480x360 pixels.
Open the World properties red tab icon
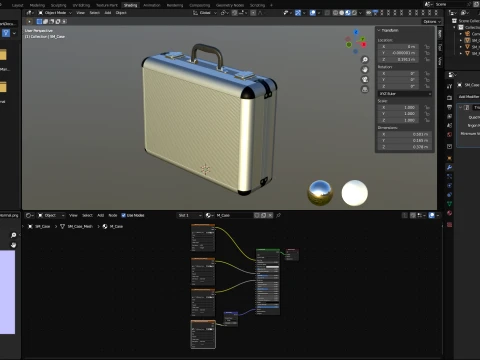[x=449, y=135]
